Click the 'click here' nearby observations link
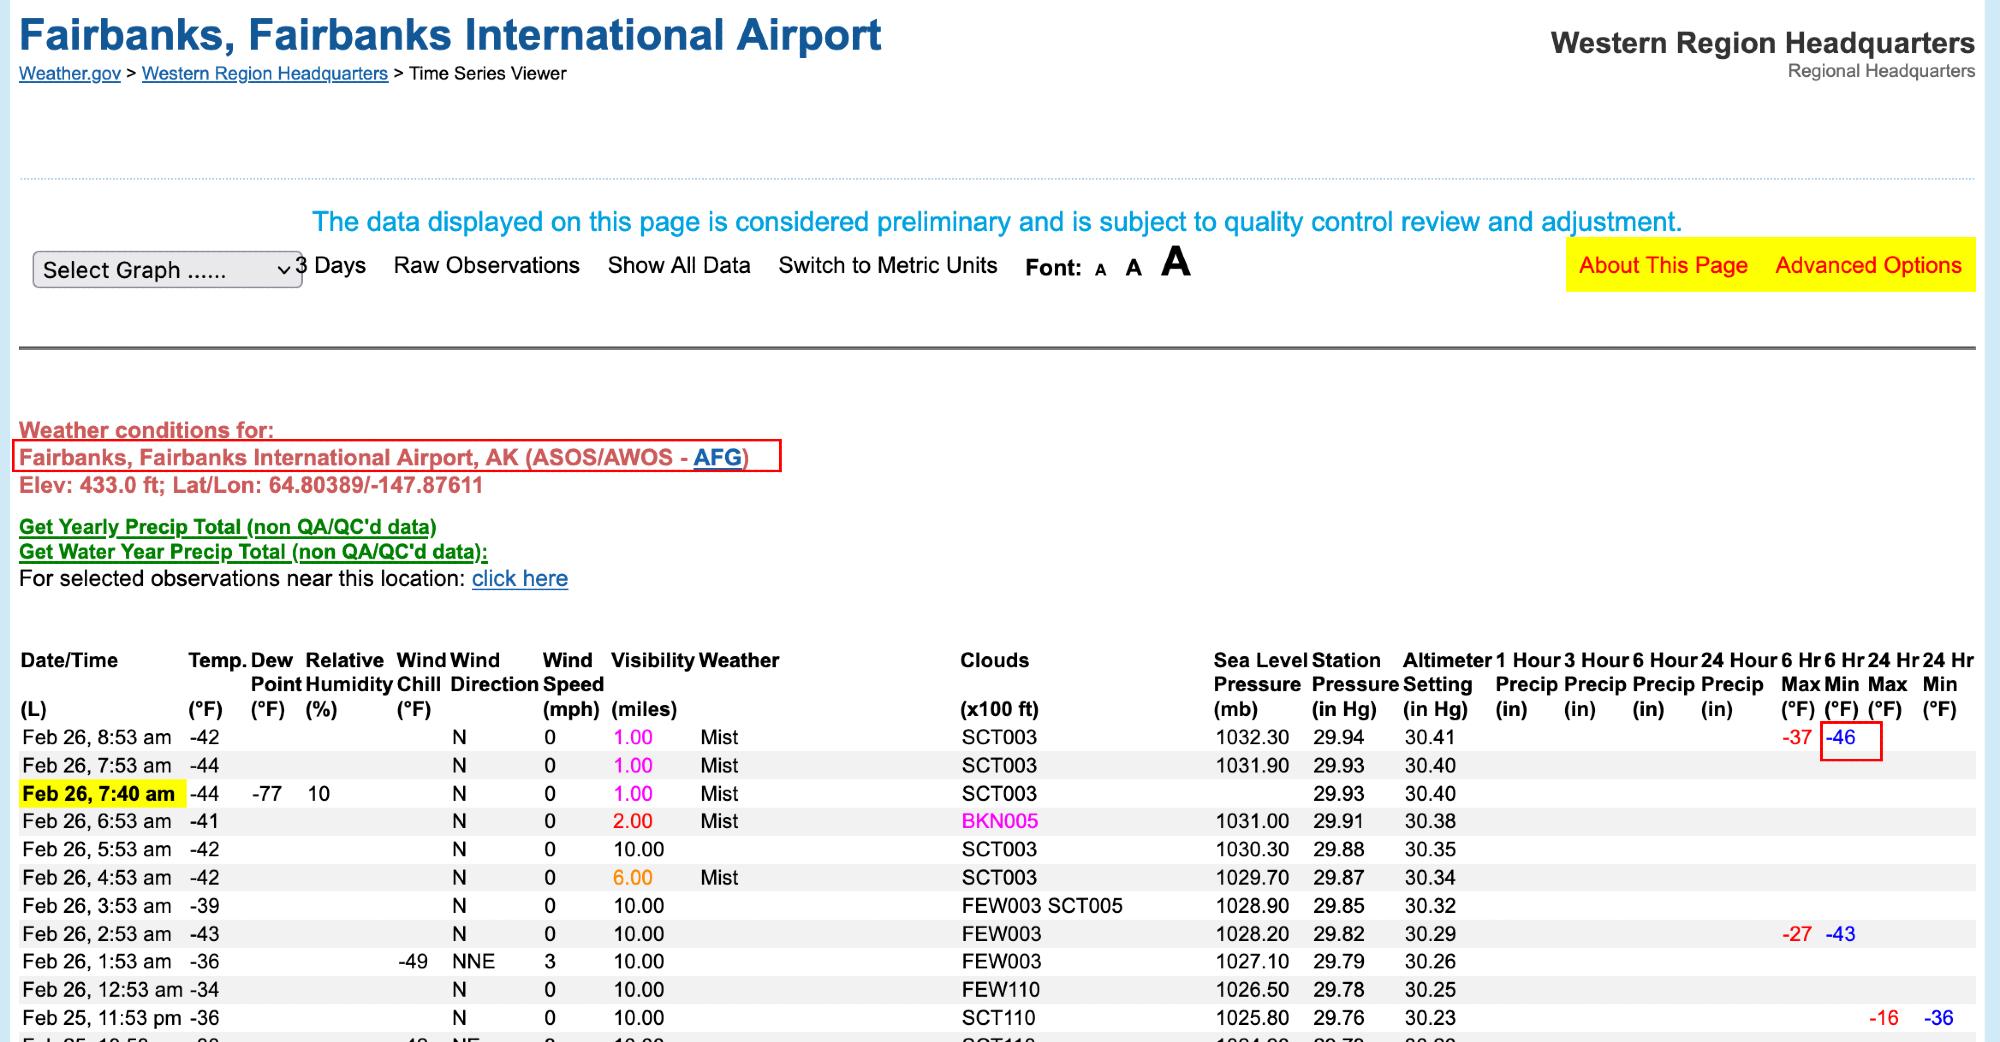Viewport: 2000px width, 1042px height. pyautogui.click(x=519, y=579)
